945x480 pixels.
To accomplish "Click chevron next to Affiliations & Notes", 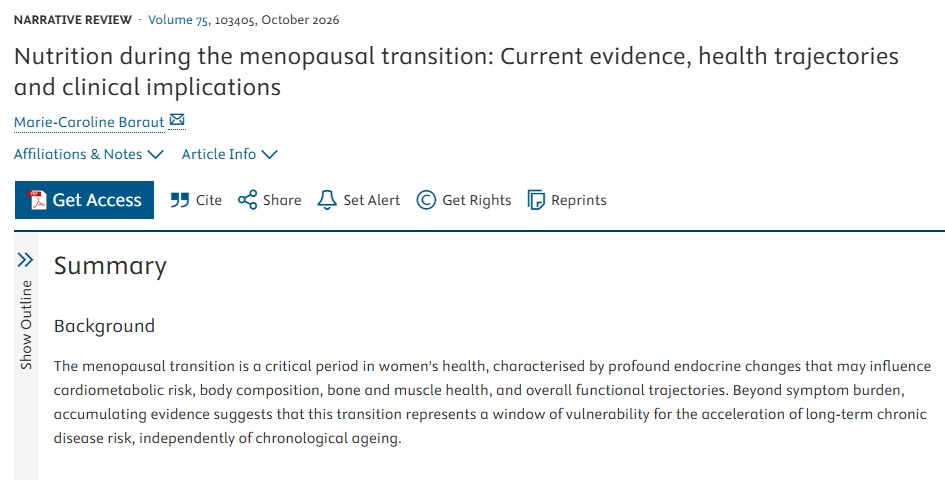I will pos(155,155).
